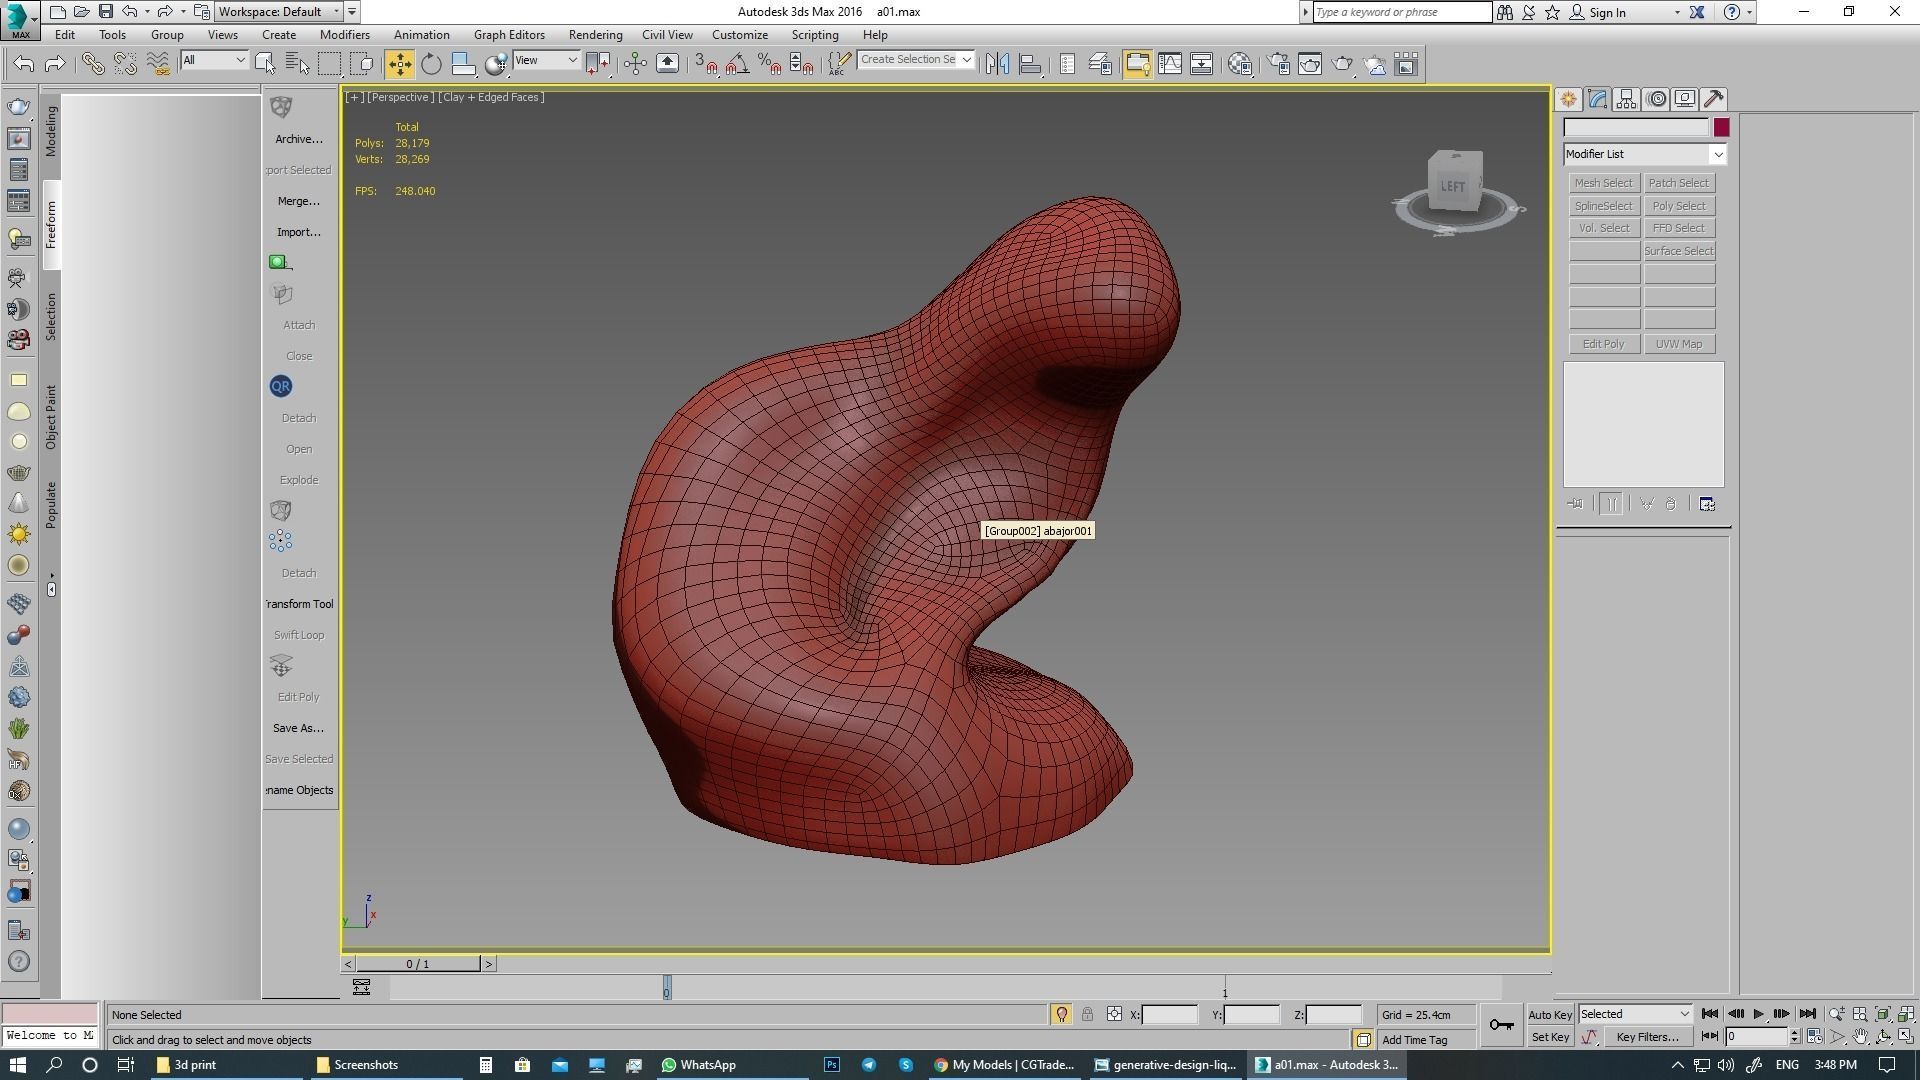This screenshot has height=1080, width=1920.
Task: Open the View reference coordinate dropdown
Action: [x=546, y=60]
